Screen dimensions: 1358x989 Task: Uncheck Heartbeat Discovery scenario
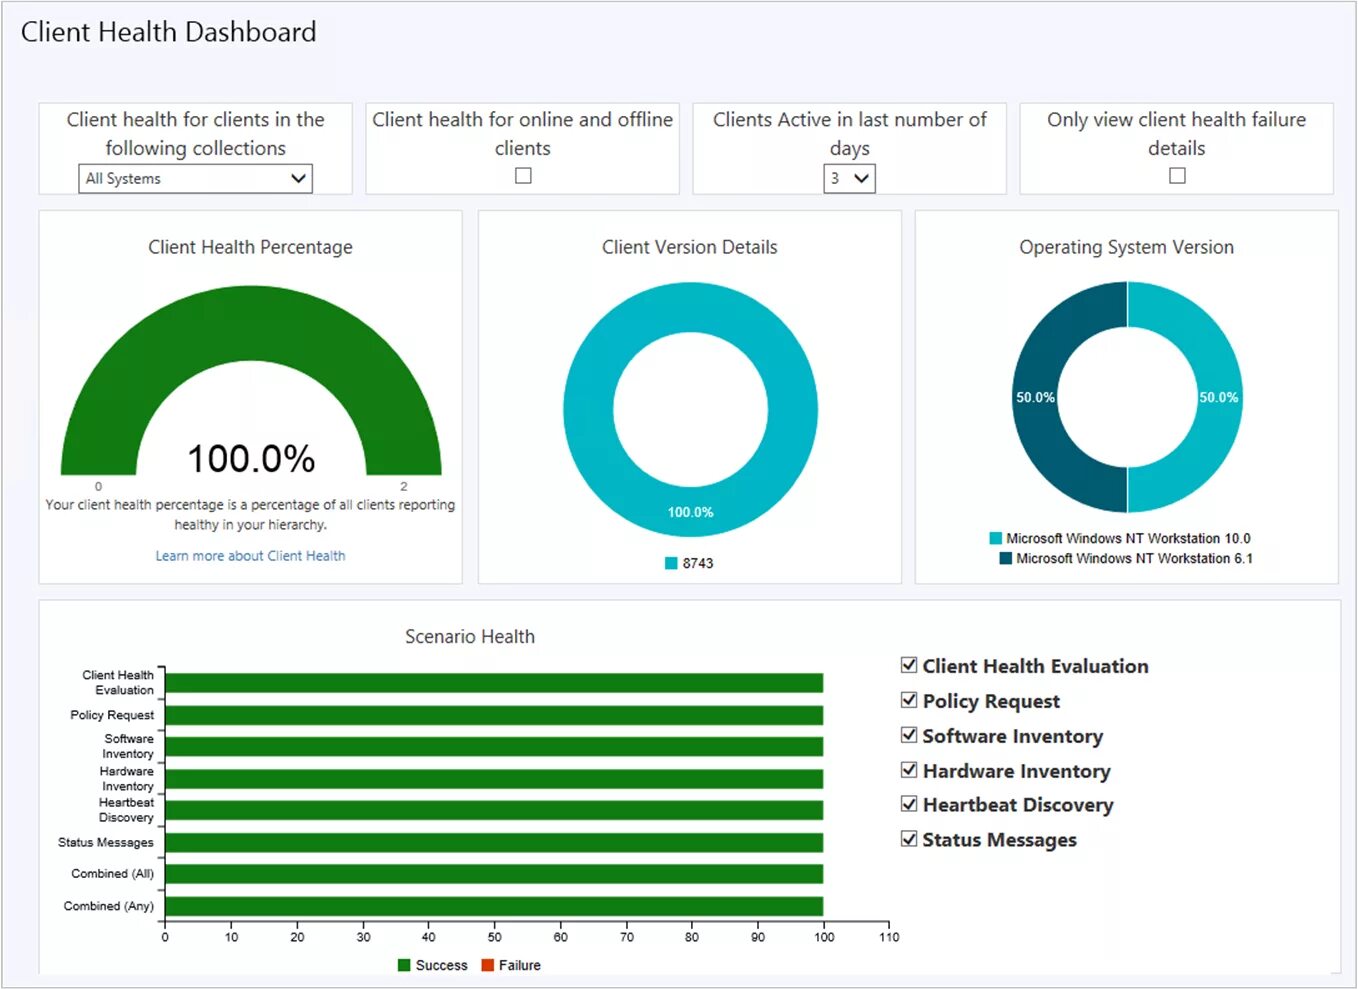(x=909, y=804)
